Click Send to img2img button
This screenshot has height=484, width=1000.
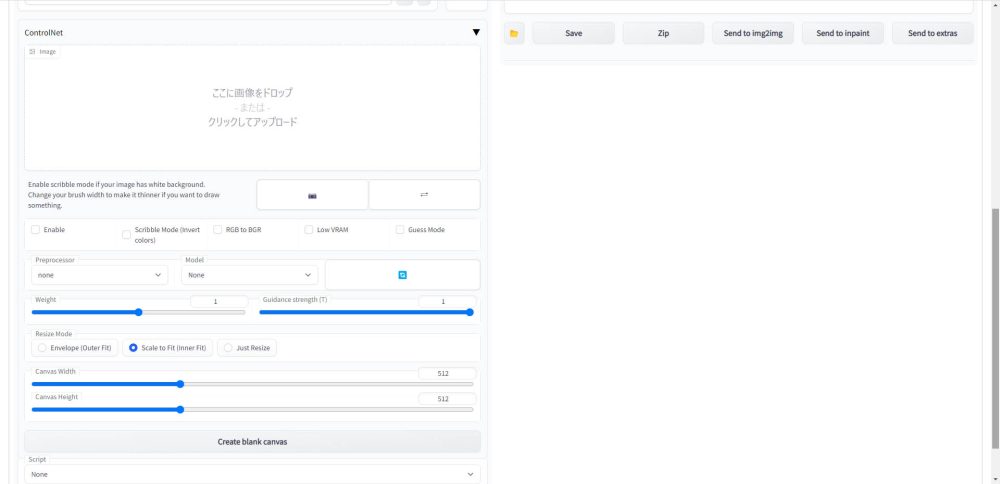point(753,33)
